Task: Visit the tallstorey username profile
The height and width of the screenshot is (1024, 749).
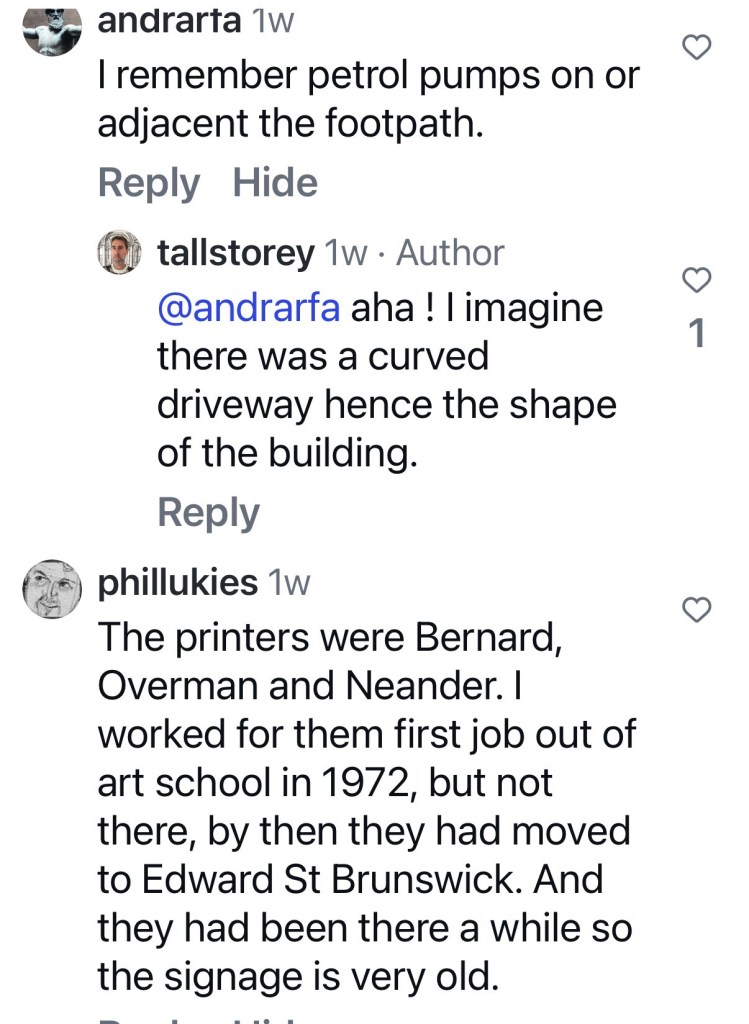Action: coord(235,253)
